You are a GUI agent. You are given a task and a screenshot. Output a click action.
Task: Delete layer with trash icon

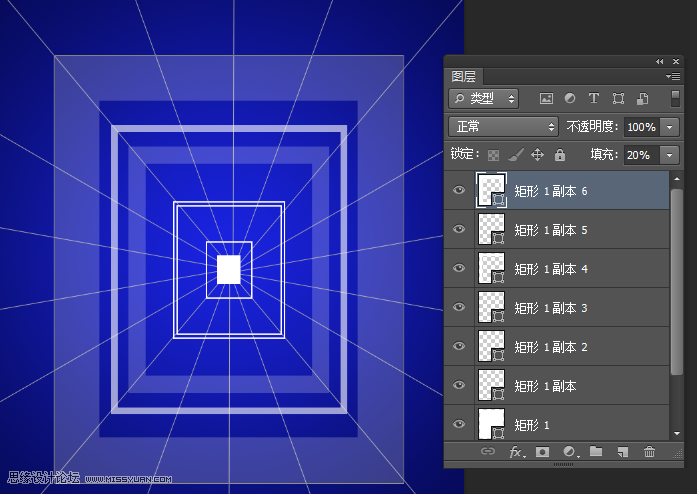pos(649,452)
